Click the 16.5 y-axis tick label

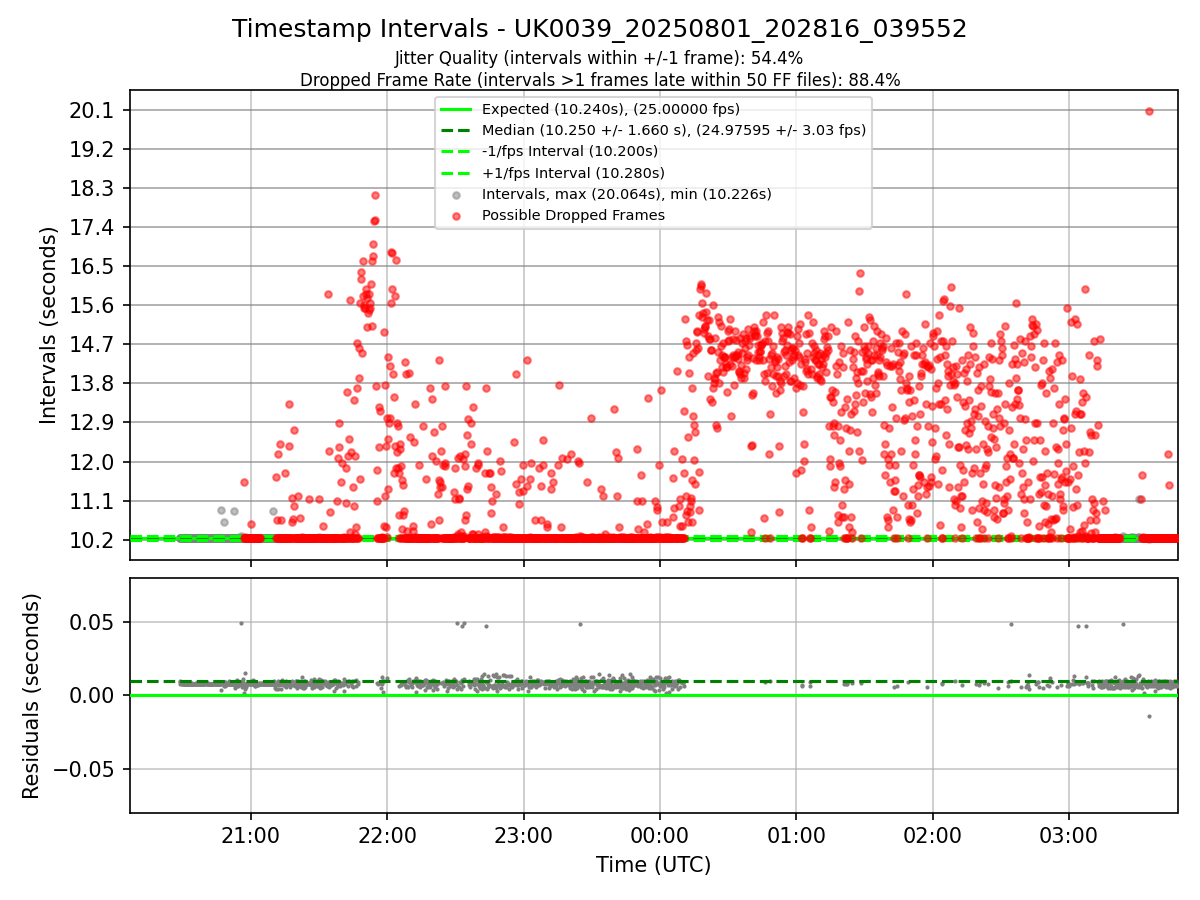click(93, 266)
